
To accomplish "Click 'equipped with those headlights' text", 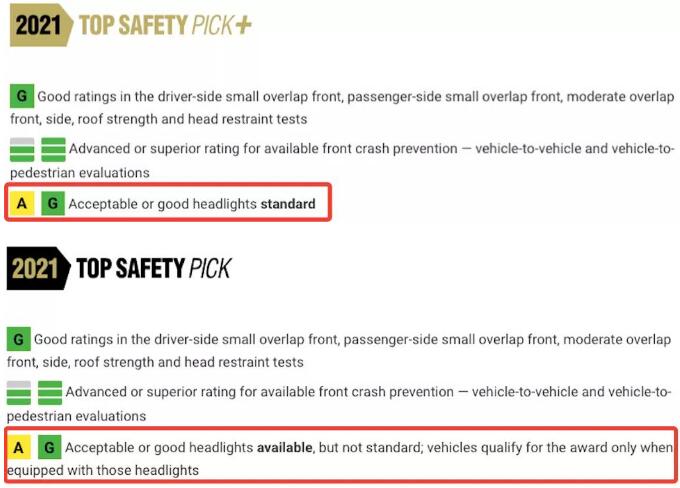I will [x=103, y=470].
